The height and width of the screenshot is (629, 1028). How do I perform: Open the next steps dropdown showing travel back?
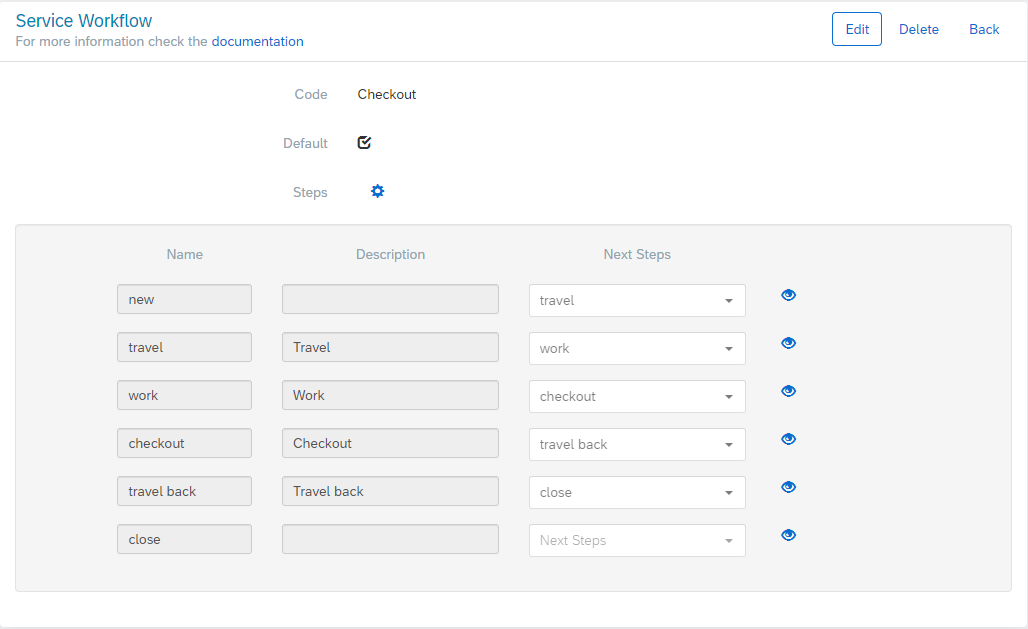pyautogui.click(x=637, y=444)
